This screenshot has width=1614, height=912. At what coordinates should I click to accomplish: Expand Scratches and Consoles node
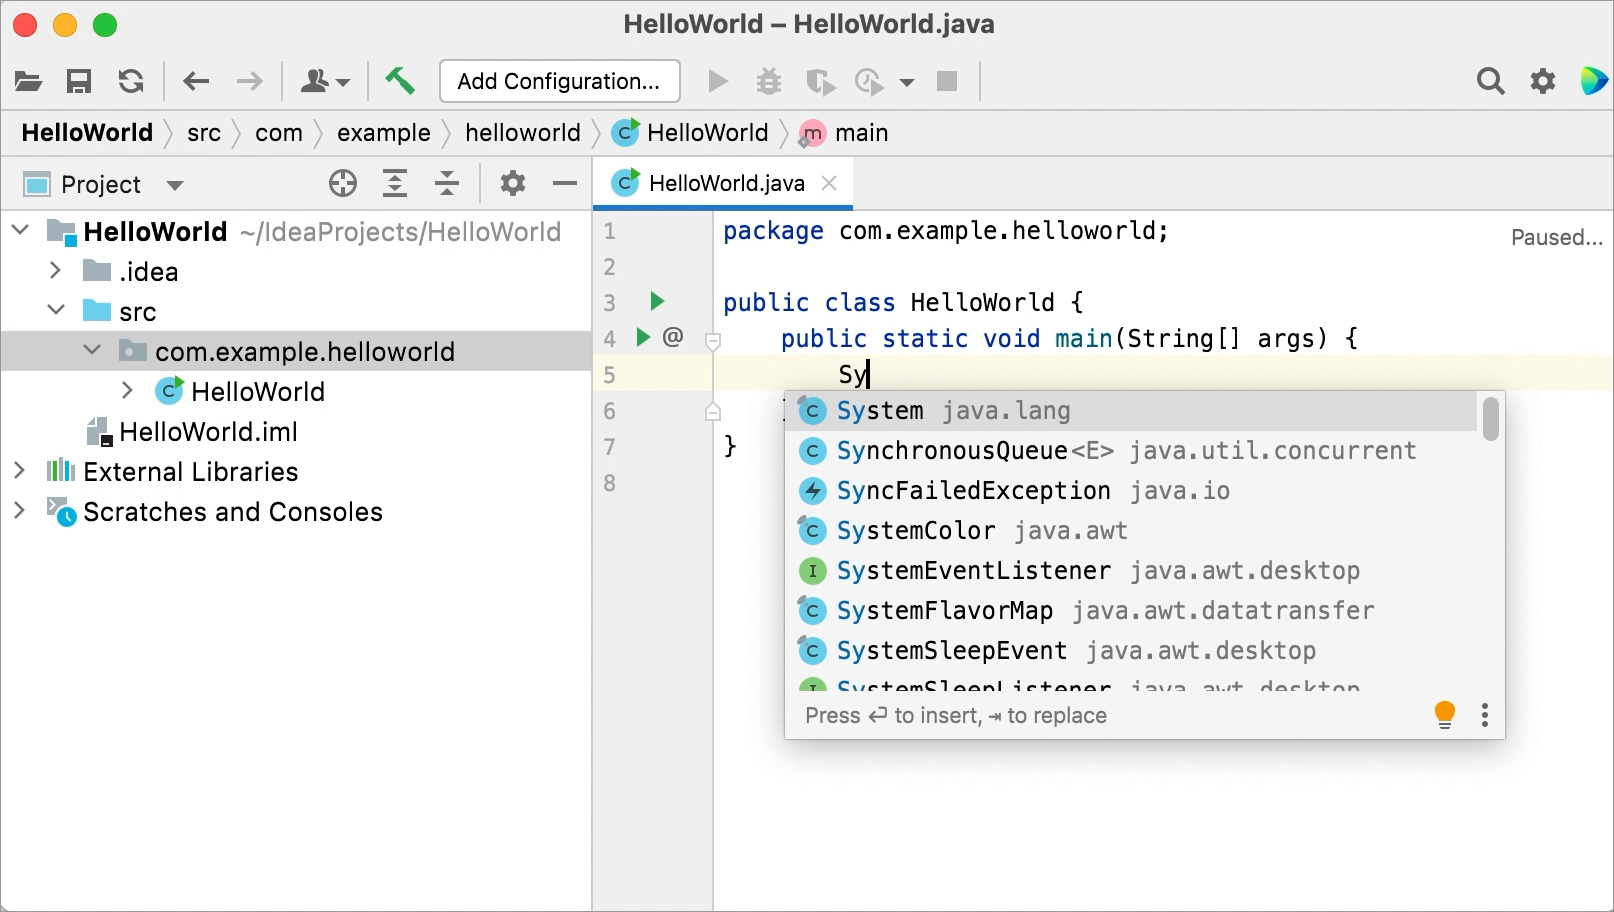[x=20, y=511]
